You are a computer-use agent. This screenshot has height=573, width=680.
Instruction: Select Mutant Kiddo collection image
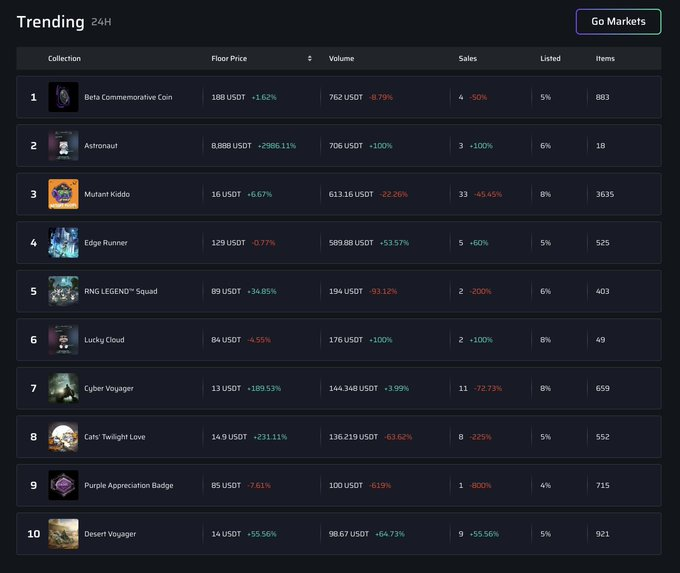pyautogui.click(x=63, y=194)
